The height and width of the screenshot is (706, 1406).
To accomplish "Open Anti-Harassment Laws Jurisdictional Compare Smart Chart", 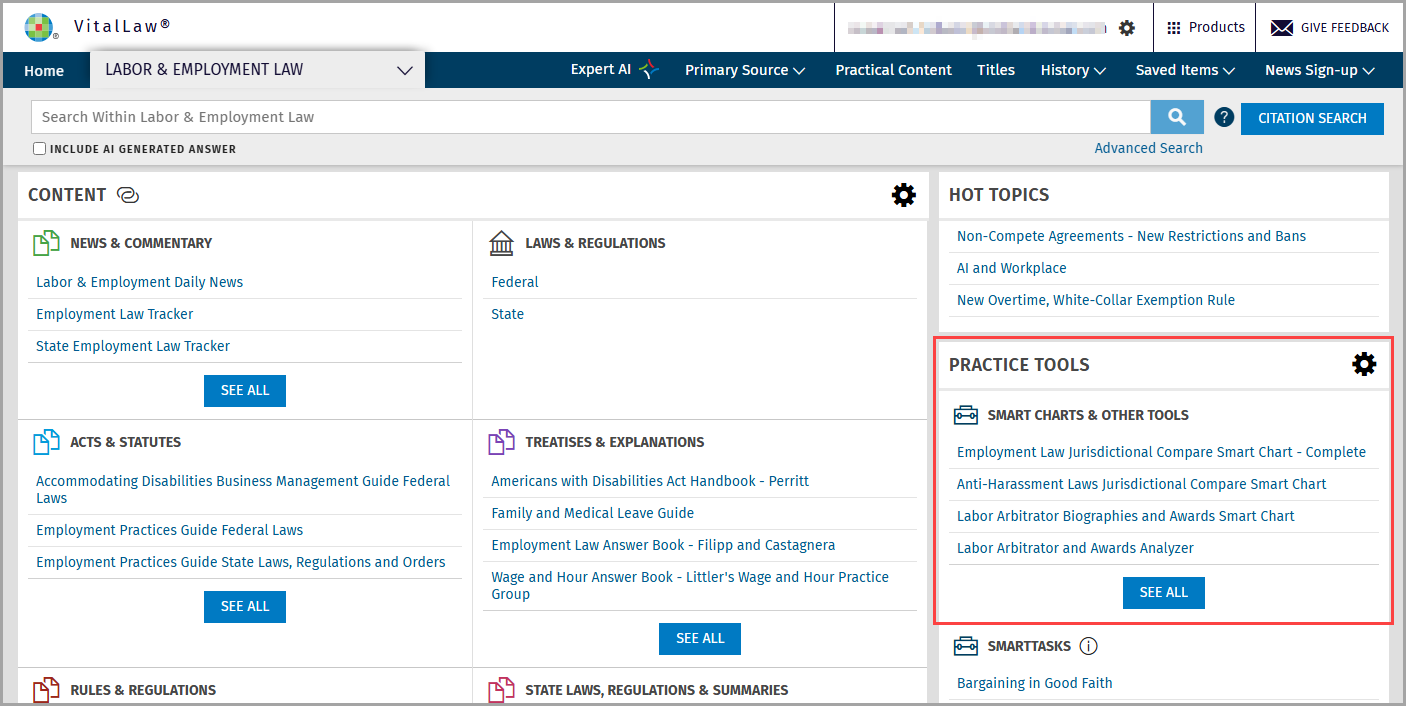I will pos(1142,484).
